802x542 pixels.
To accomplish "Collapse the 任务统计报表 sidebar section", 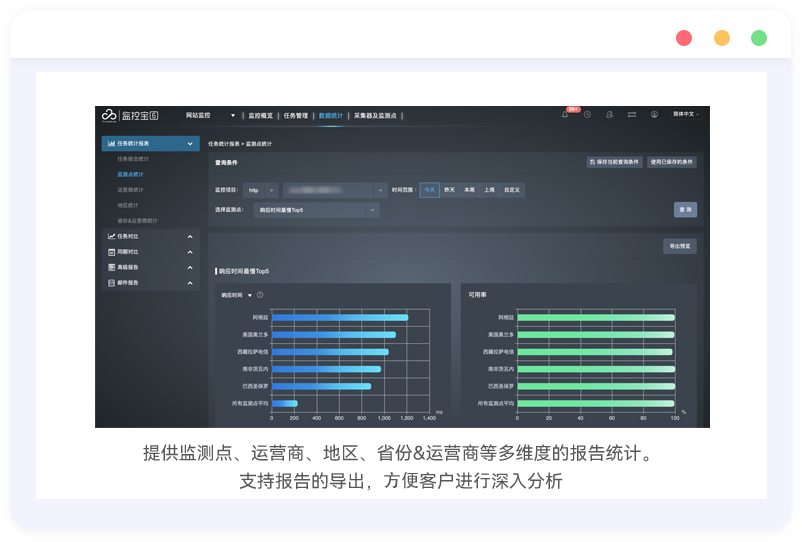I will [x=190, y=144].
